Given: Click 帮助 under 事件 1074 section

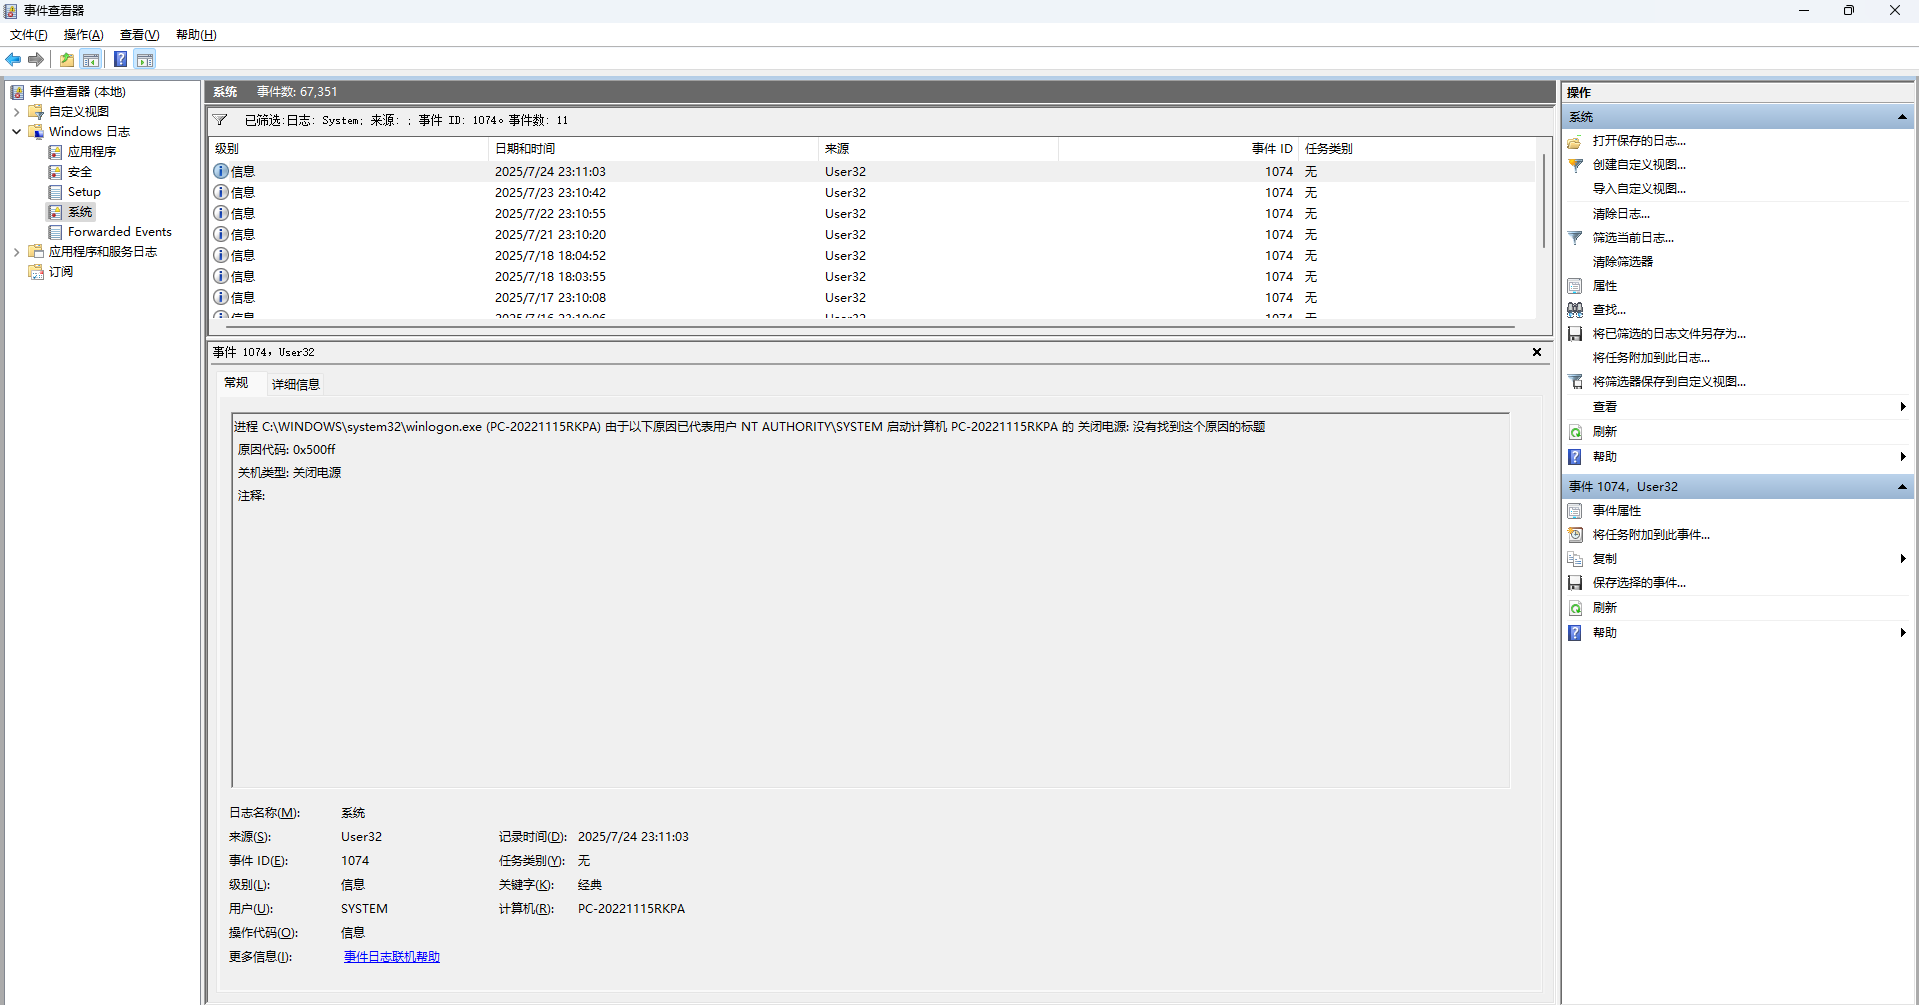Looking at the screenshot, I should click(1605, 633).
